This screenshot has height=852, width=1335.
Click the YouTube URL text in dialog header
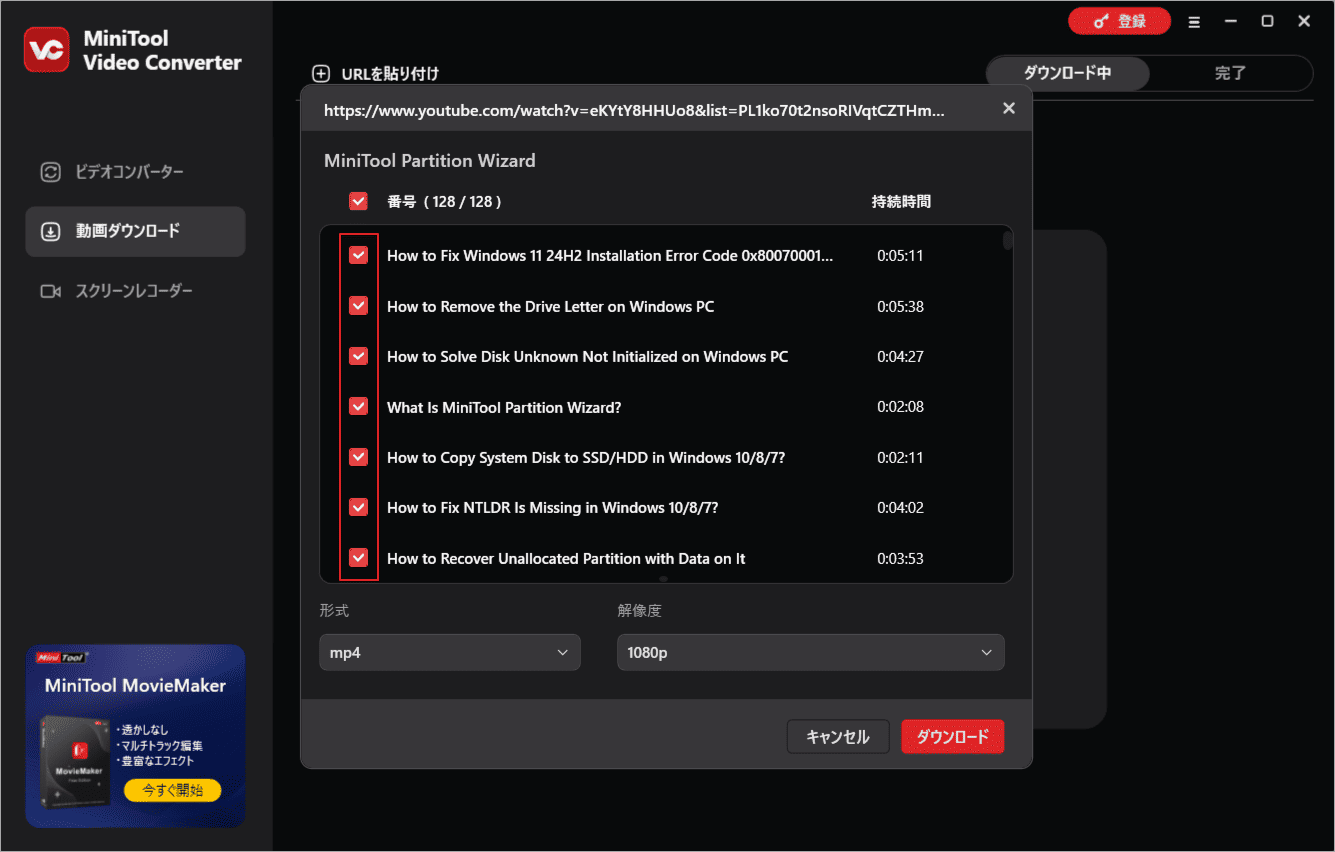633,110
